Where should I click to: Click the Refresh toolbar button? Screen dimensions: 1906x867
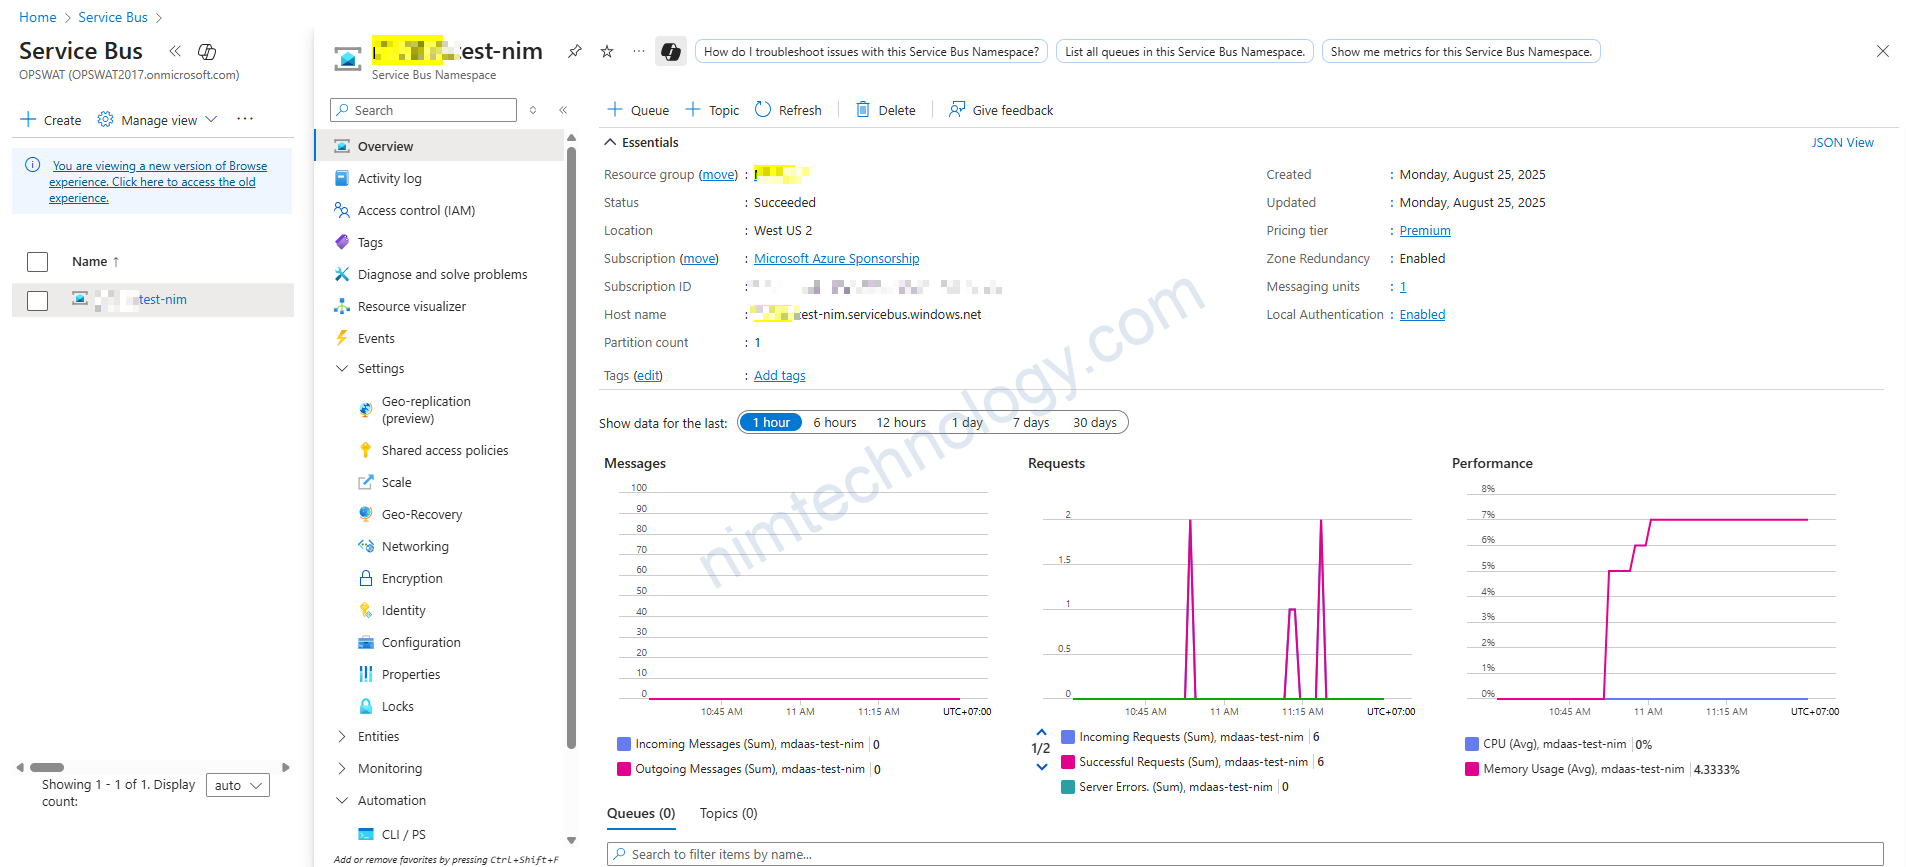point(788,110)
